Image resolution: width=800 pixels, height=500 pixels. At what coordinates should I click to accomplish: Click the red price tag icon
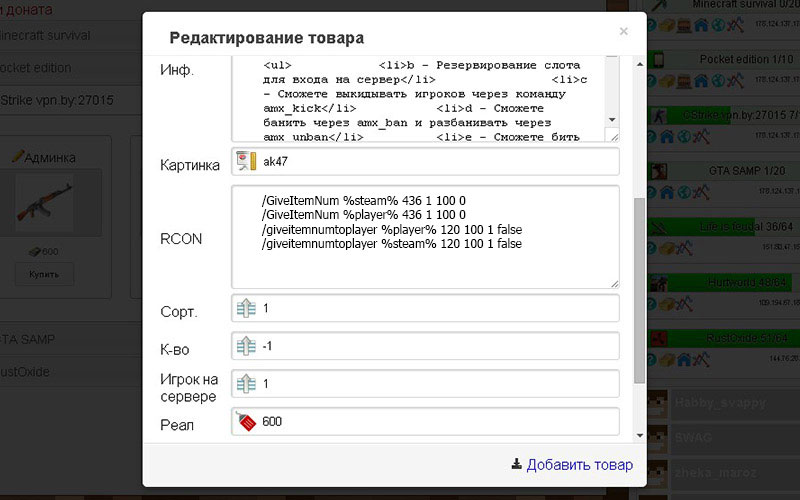pos(246,422)
